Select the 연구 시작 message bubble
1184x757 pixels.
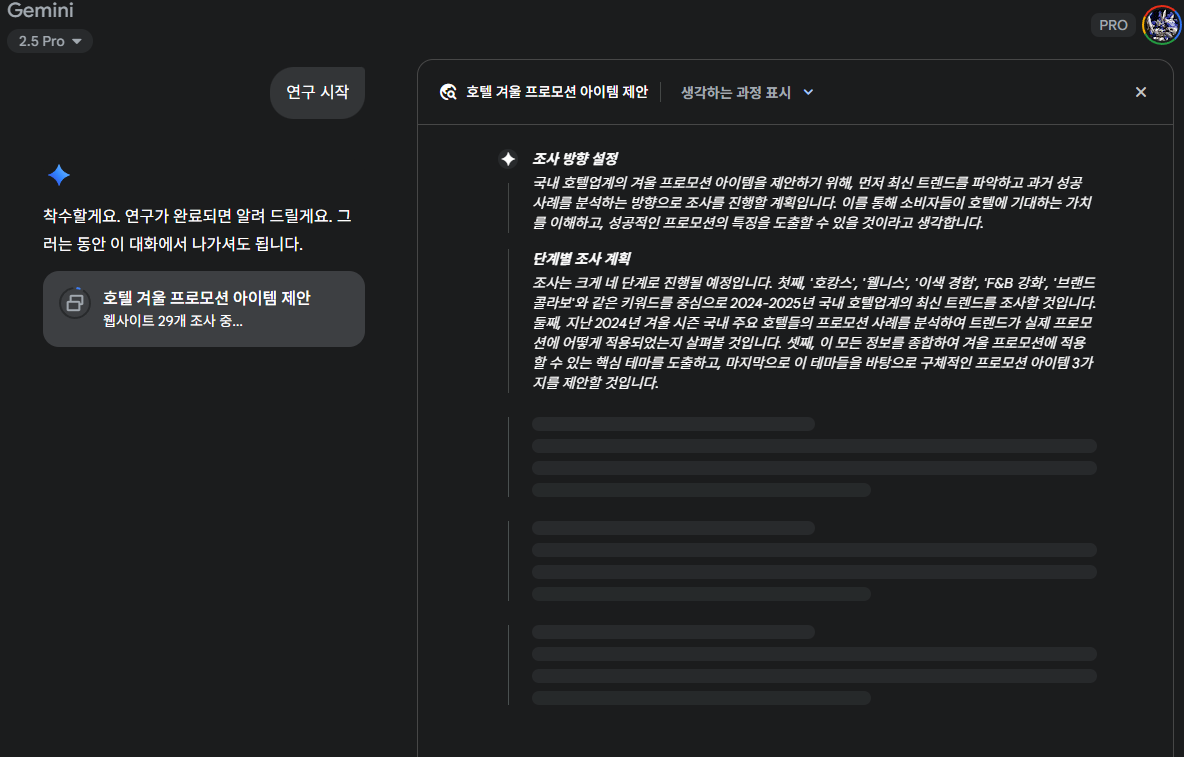point(317,92)
